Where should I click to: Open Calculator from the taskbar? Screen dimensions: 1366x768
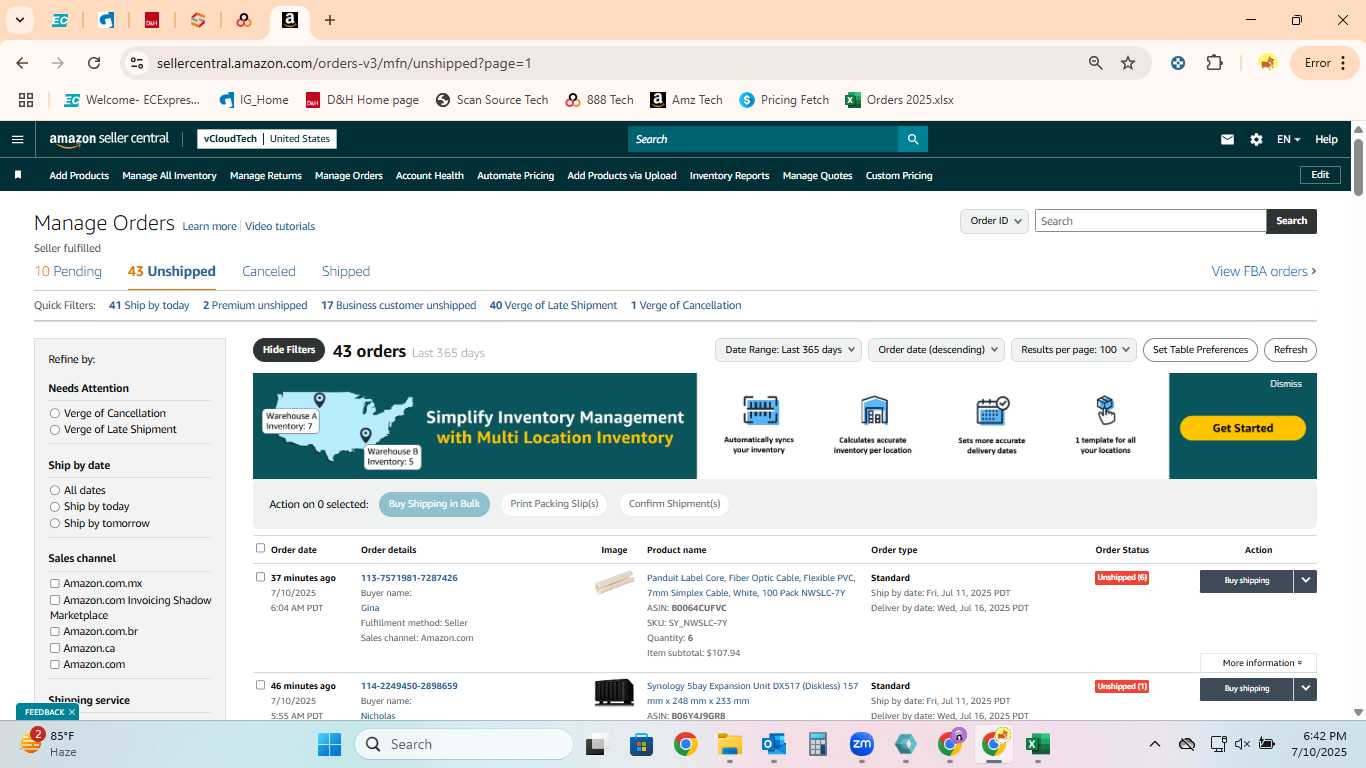coord(818,744)
